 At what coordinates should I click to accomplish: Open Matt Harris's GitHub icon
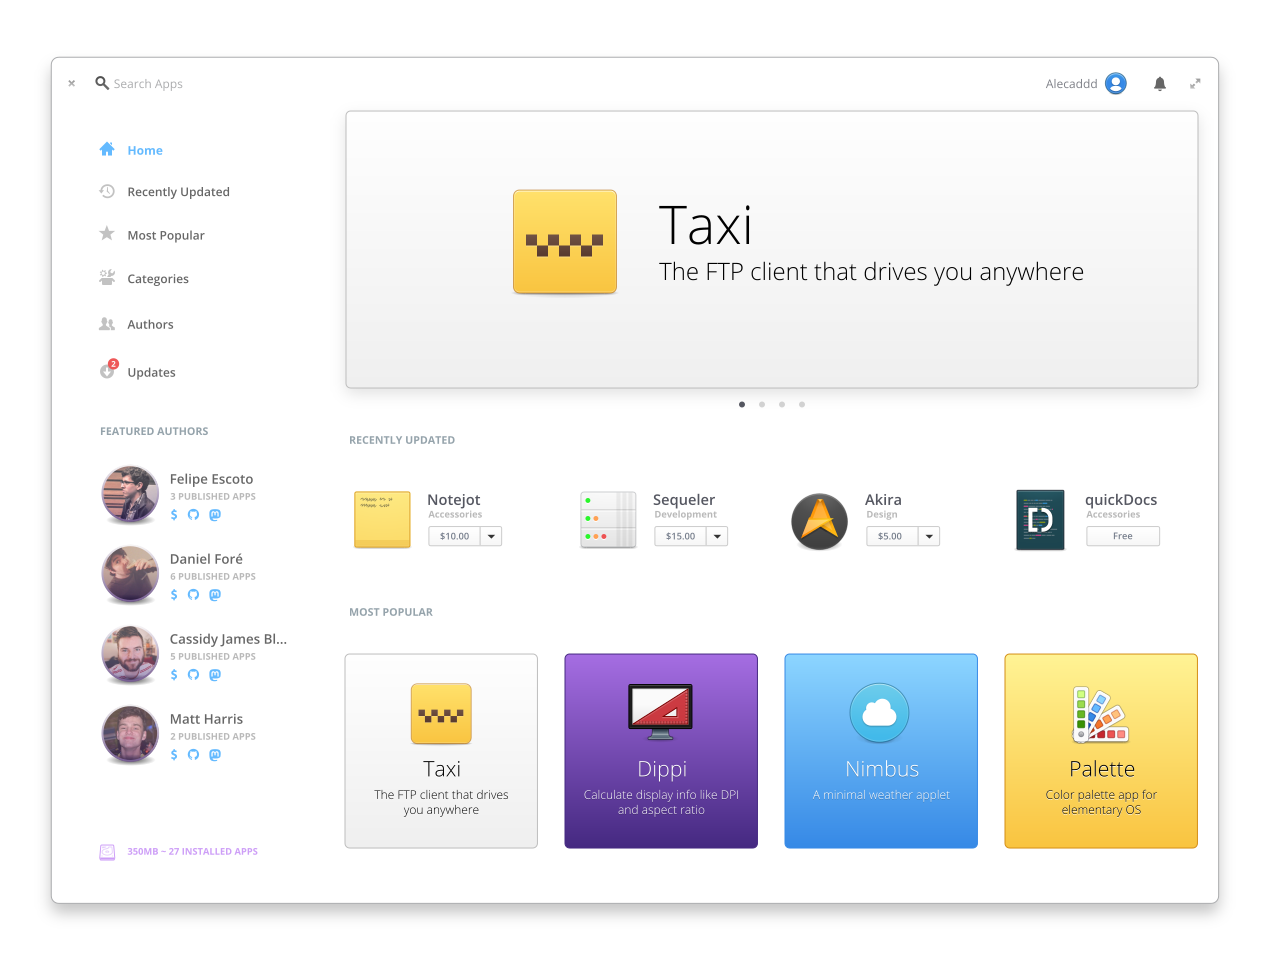click(x=194, y=755)
